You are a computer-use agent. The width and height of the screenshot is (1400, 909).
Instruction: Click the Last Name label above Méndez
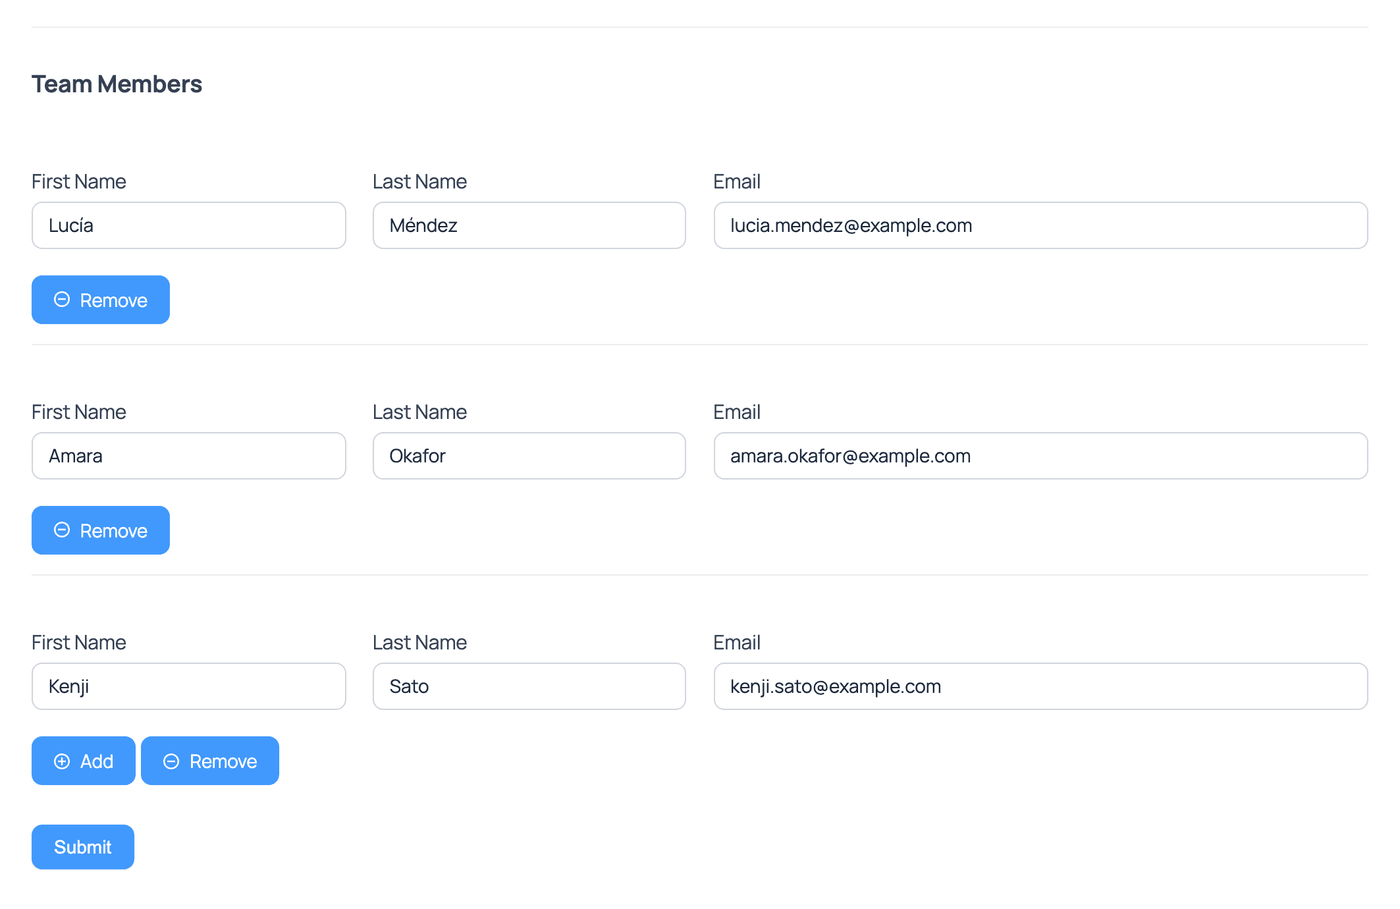click(420, 182)
